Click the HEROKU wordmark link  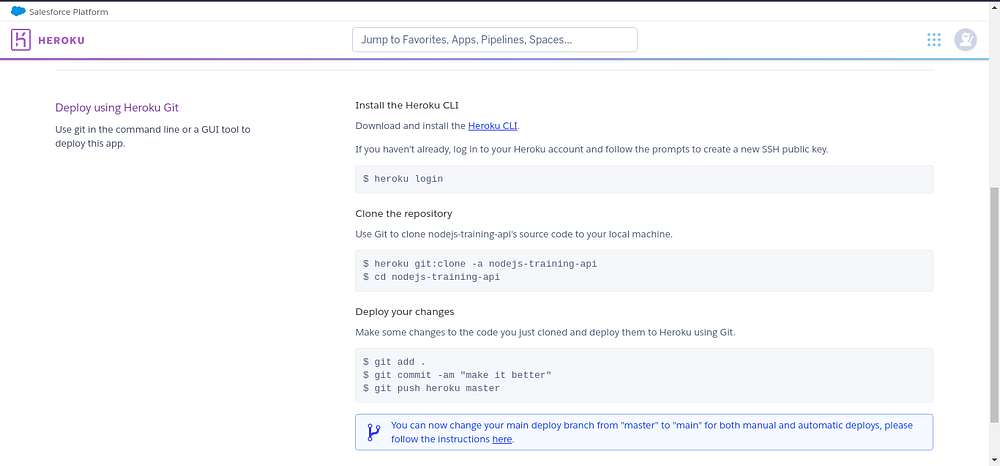(61, 40)
